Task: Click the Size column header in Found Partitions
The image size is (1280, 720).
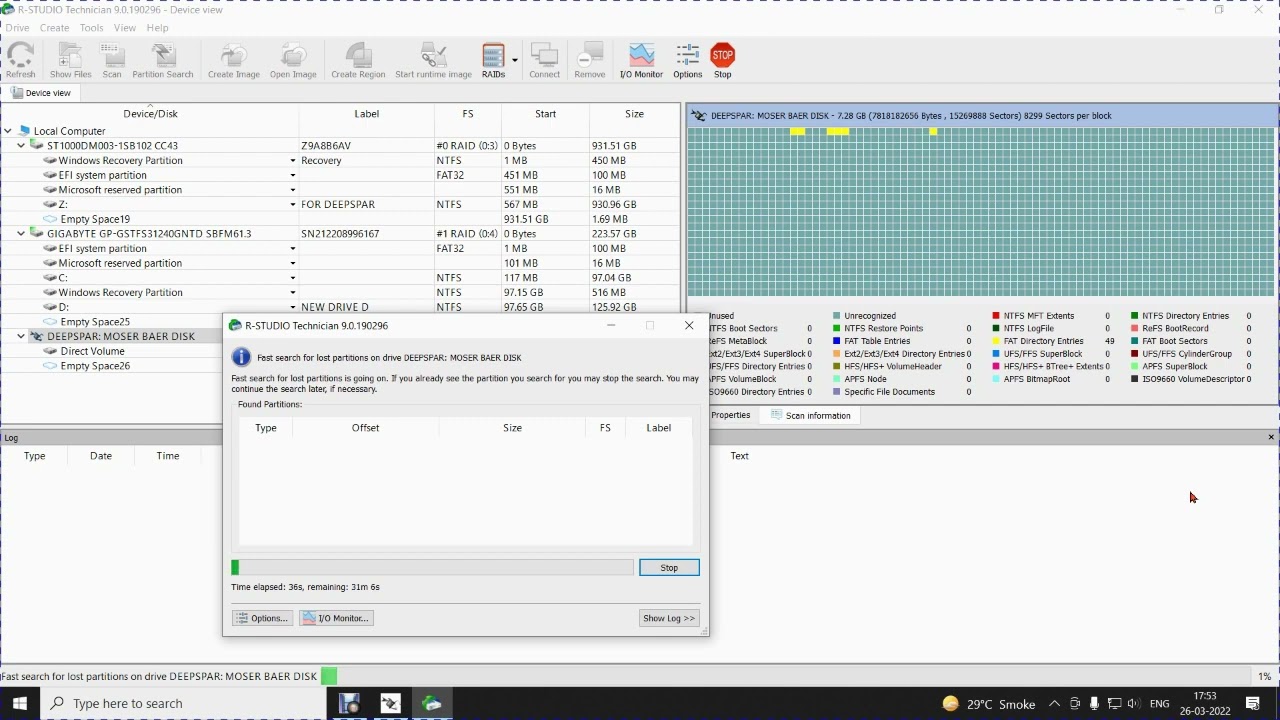Action: tap(512, 428)
